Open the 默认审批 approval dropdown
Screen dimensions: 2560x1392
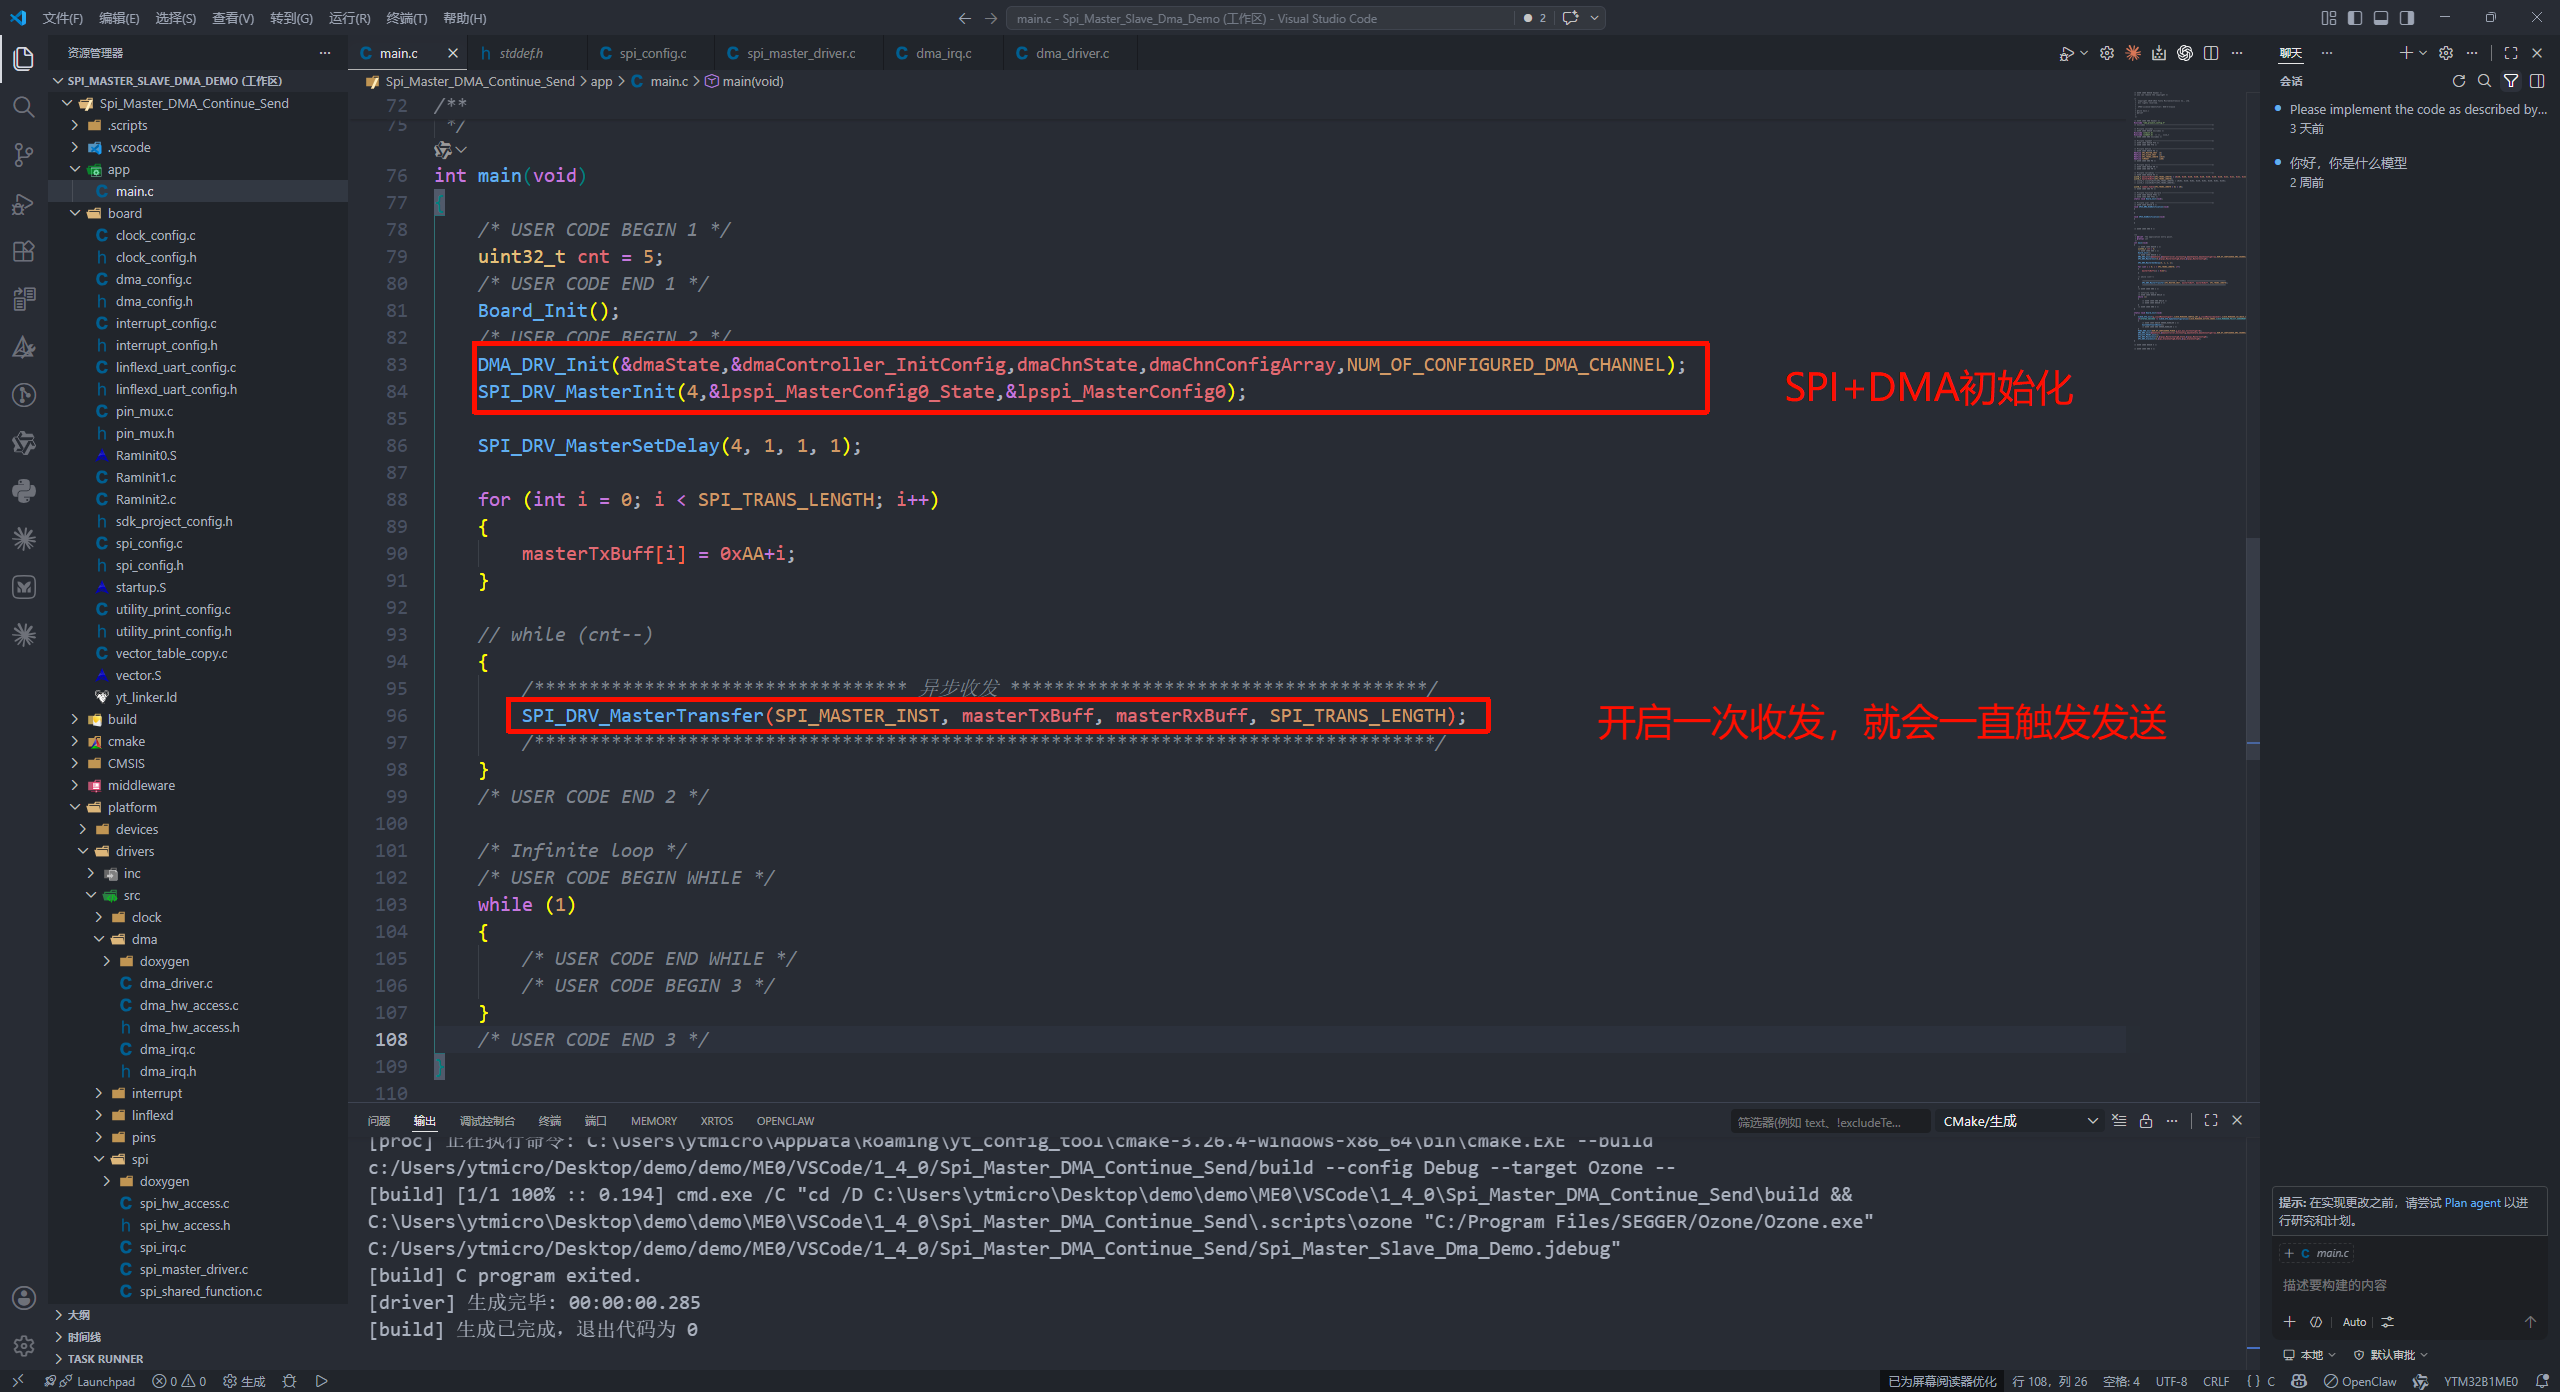coord(2389,1355)
